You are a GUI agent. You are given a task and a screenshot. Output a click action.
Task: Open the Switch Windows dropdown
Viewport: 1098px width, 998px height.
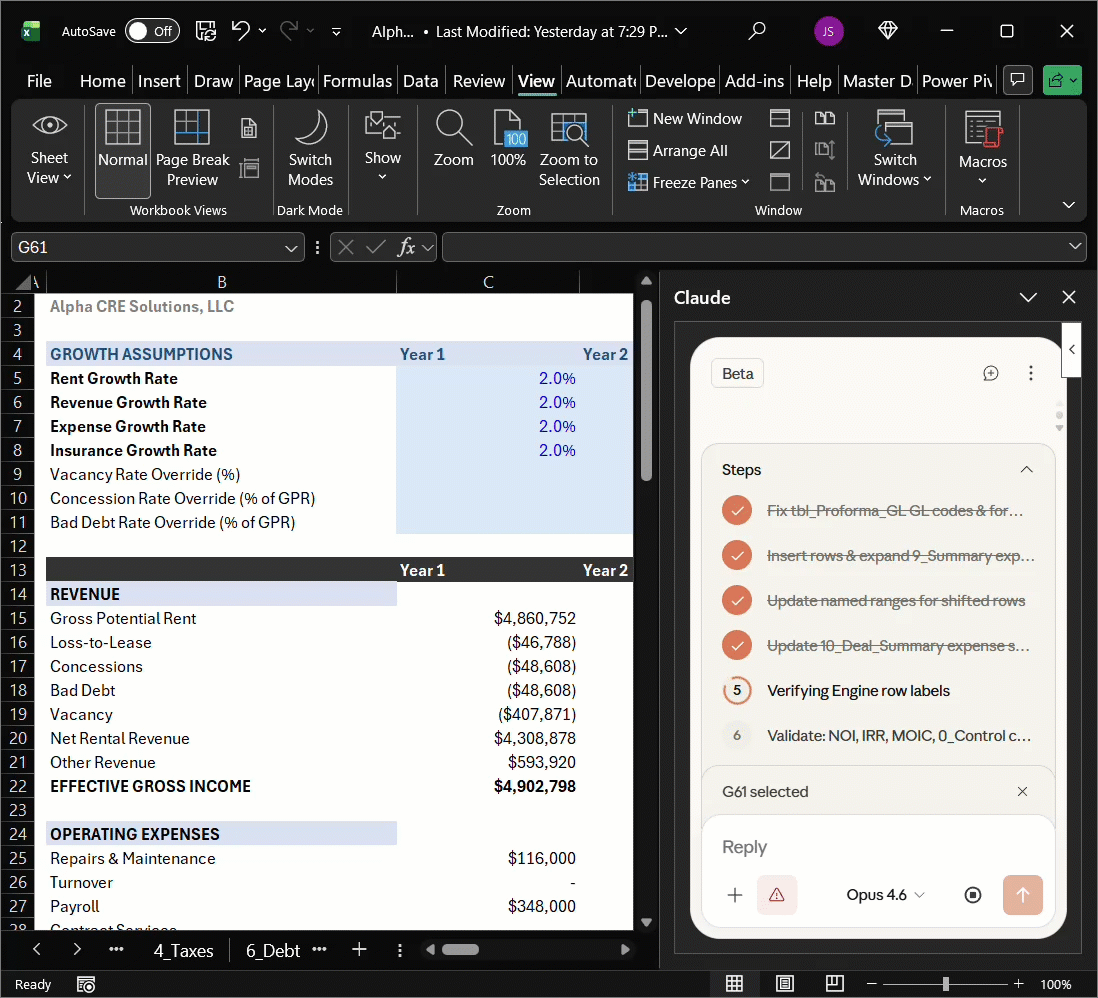[894, 148]
